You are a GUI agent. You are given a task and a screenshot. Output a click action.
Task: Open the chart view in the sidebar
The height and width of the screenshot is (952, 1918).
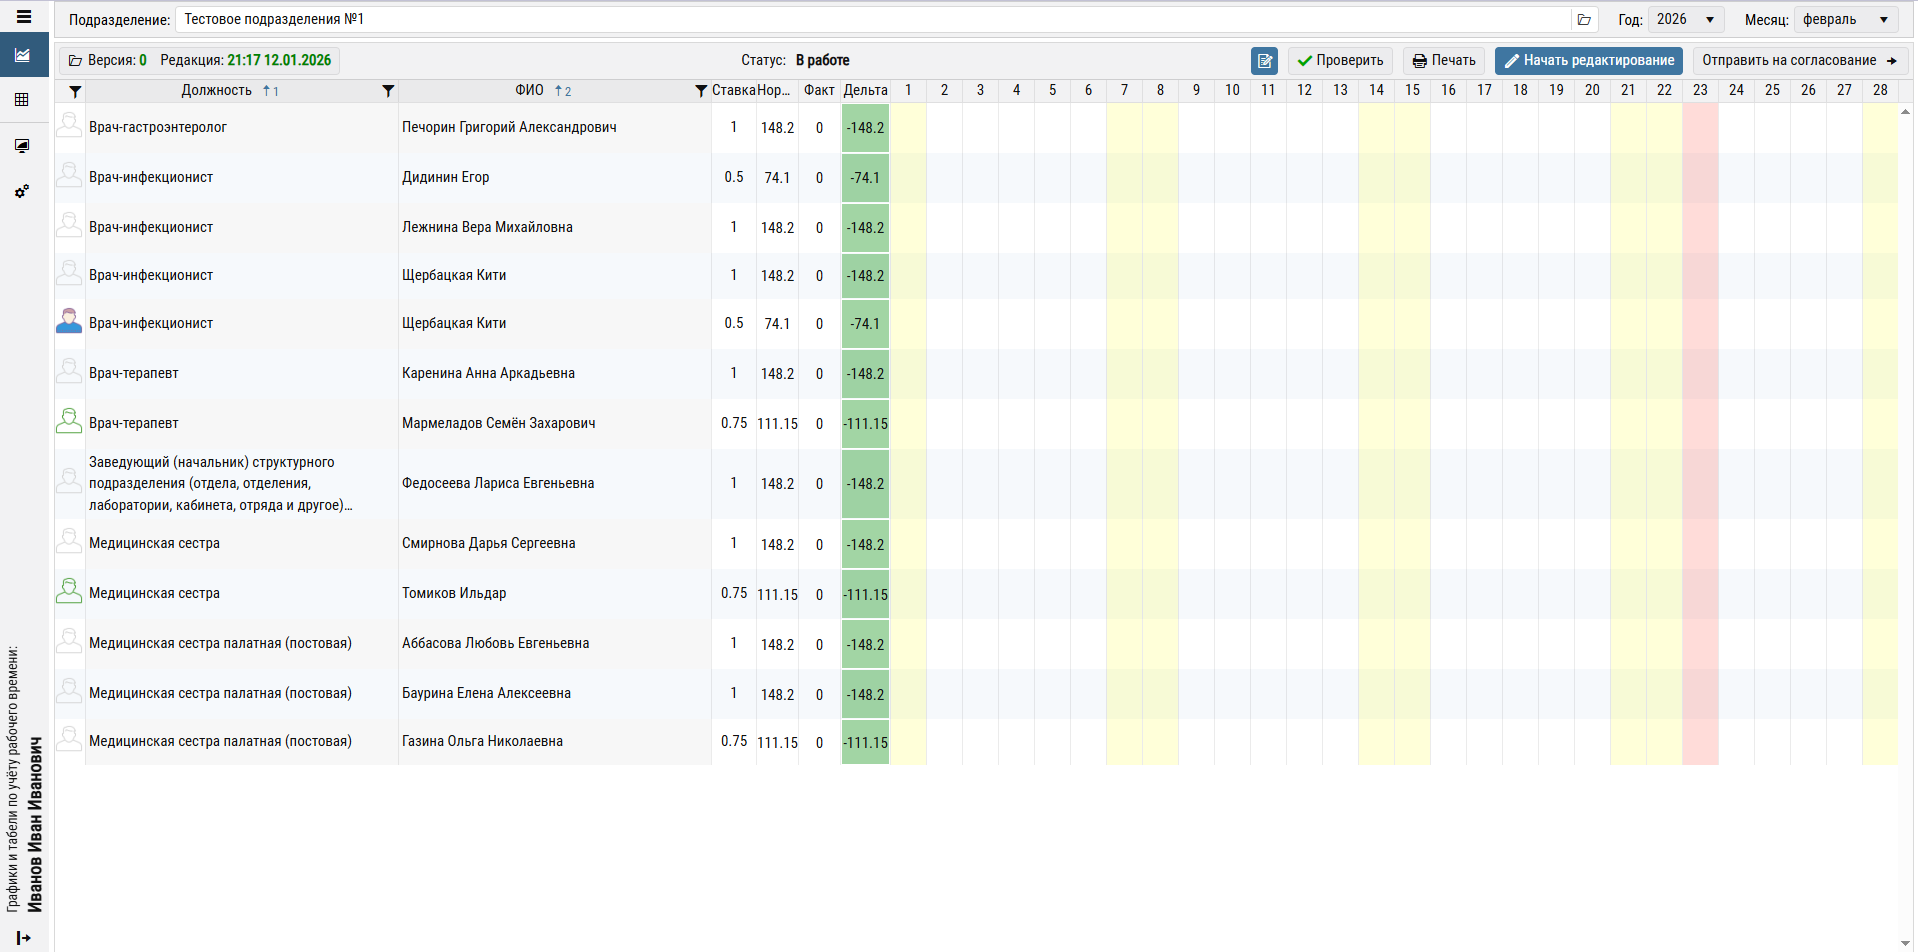[x=24, y=55]
